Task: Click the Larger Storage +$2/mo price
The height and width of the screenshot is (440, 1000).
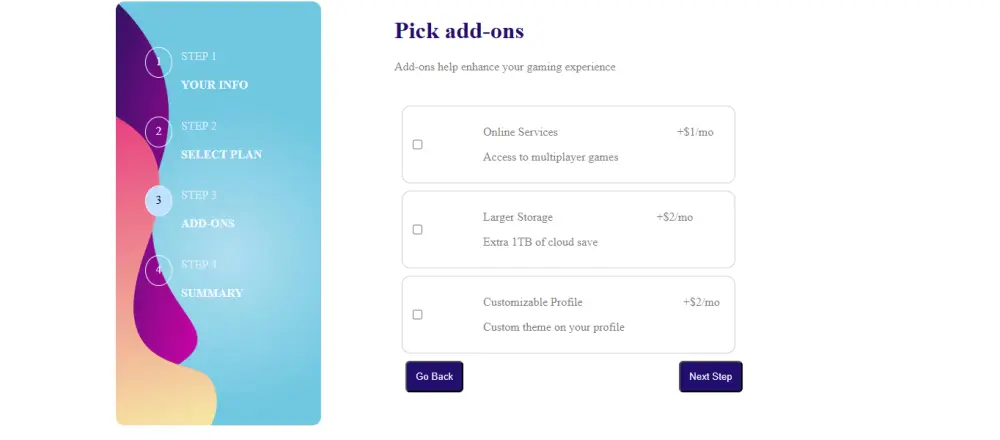Action: pyautogui.click(x=674, y=217)
